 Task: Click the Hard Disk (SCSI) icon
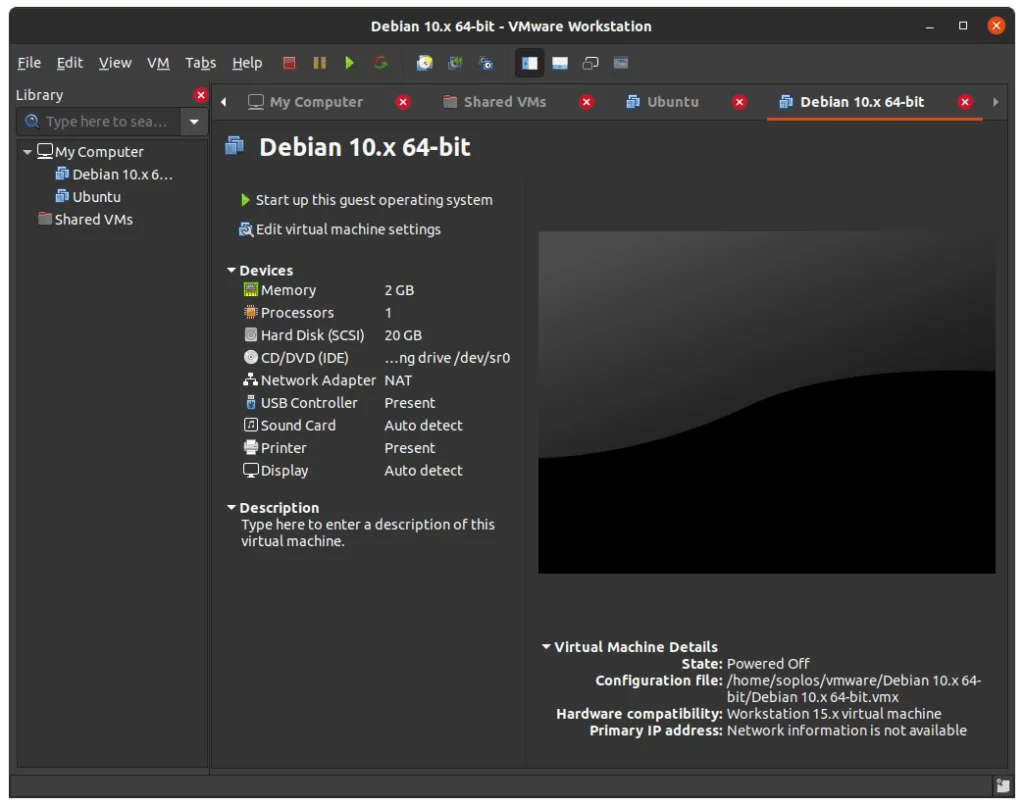(x=251, y=335)
